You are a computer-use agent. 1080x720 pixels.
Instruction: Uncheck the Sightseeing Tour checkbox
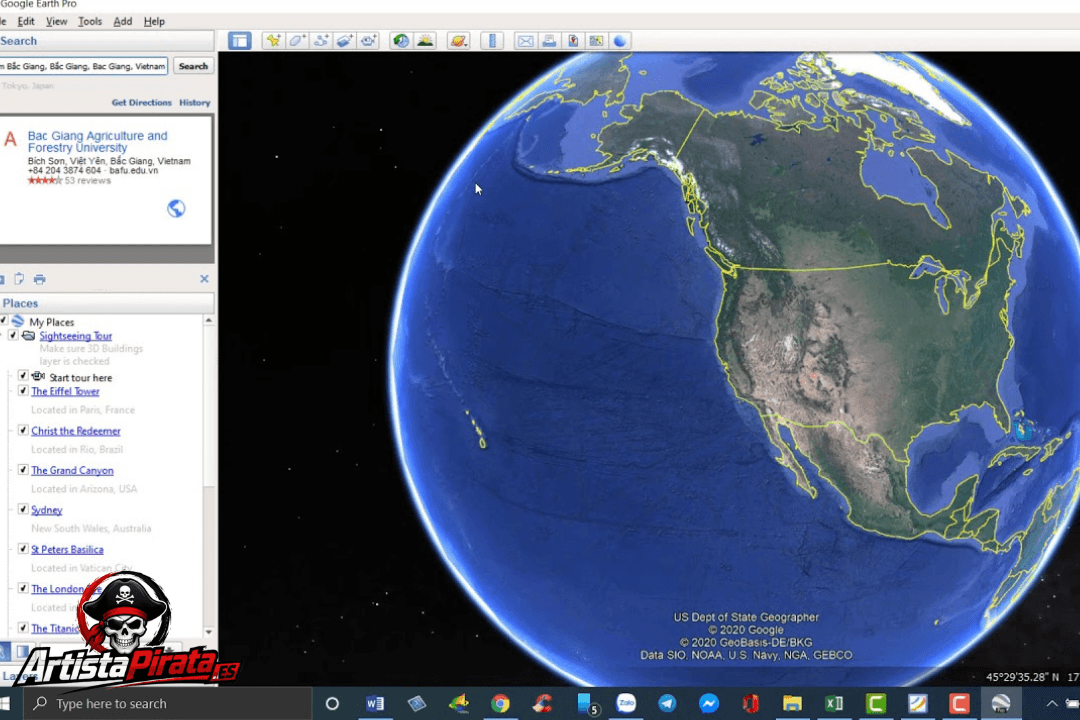pyautogui.click(x=12, y=336)
